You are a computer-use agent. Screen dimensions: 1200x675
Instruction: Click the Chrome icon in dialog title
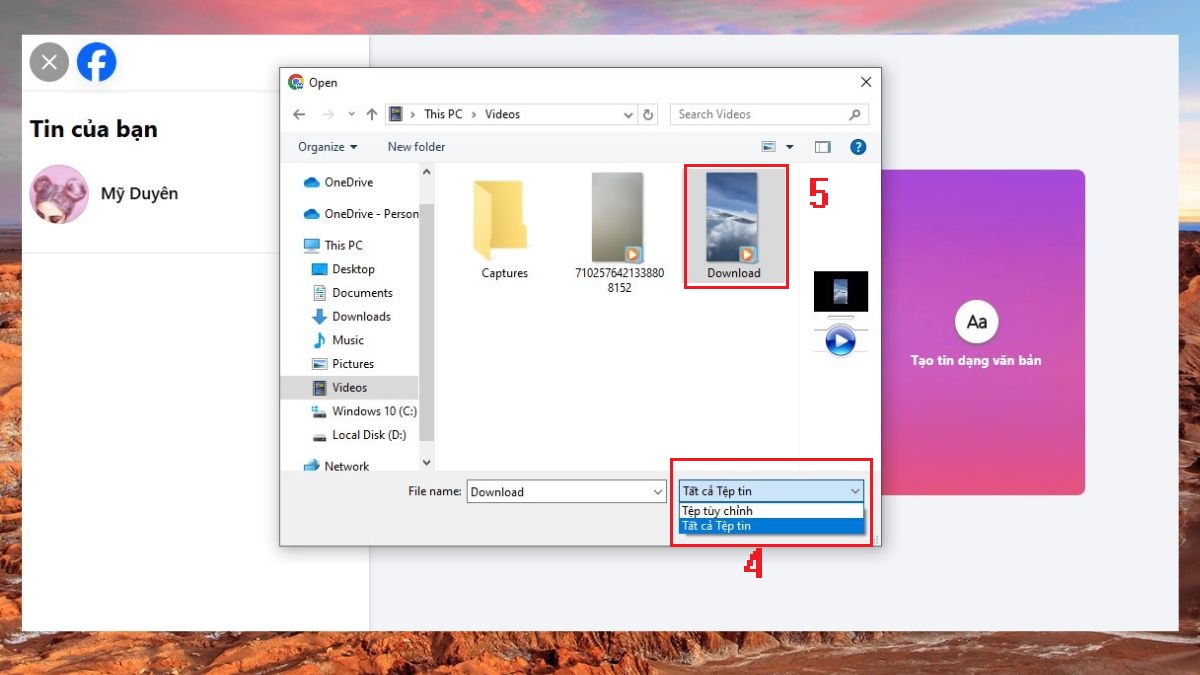pos(295,82)
